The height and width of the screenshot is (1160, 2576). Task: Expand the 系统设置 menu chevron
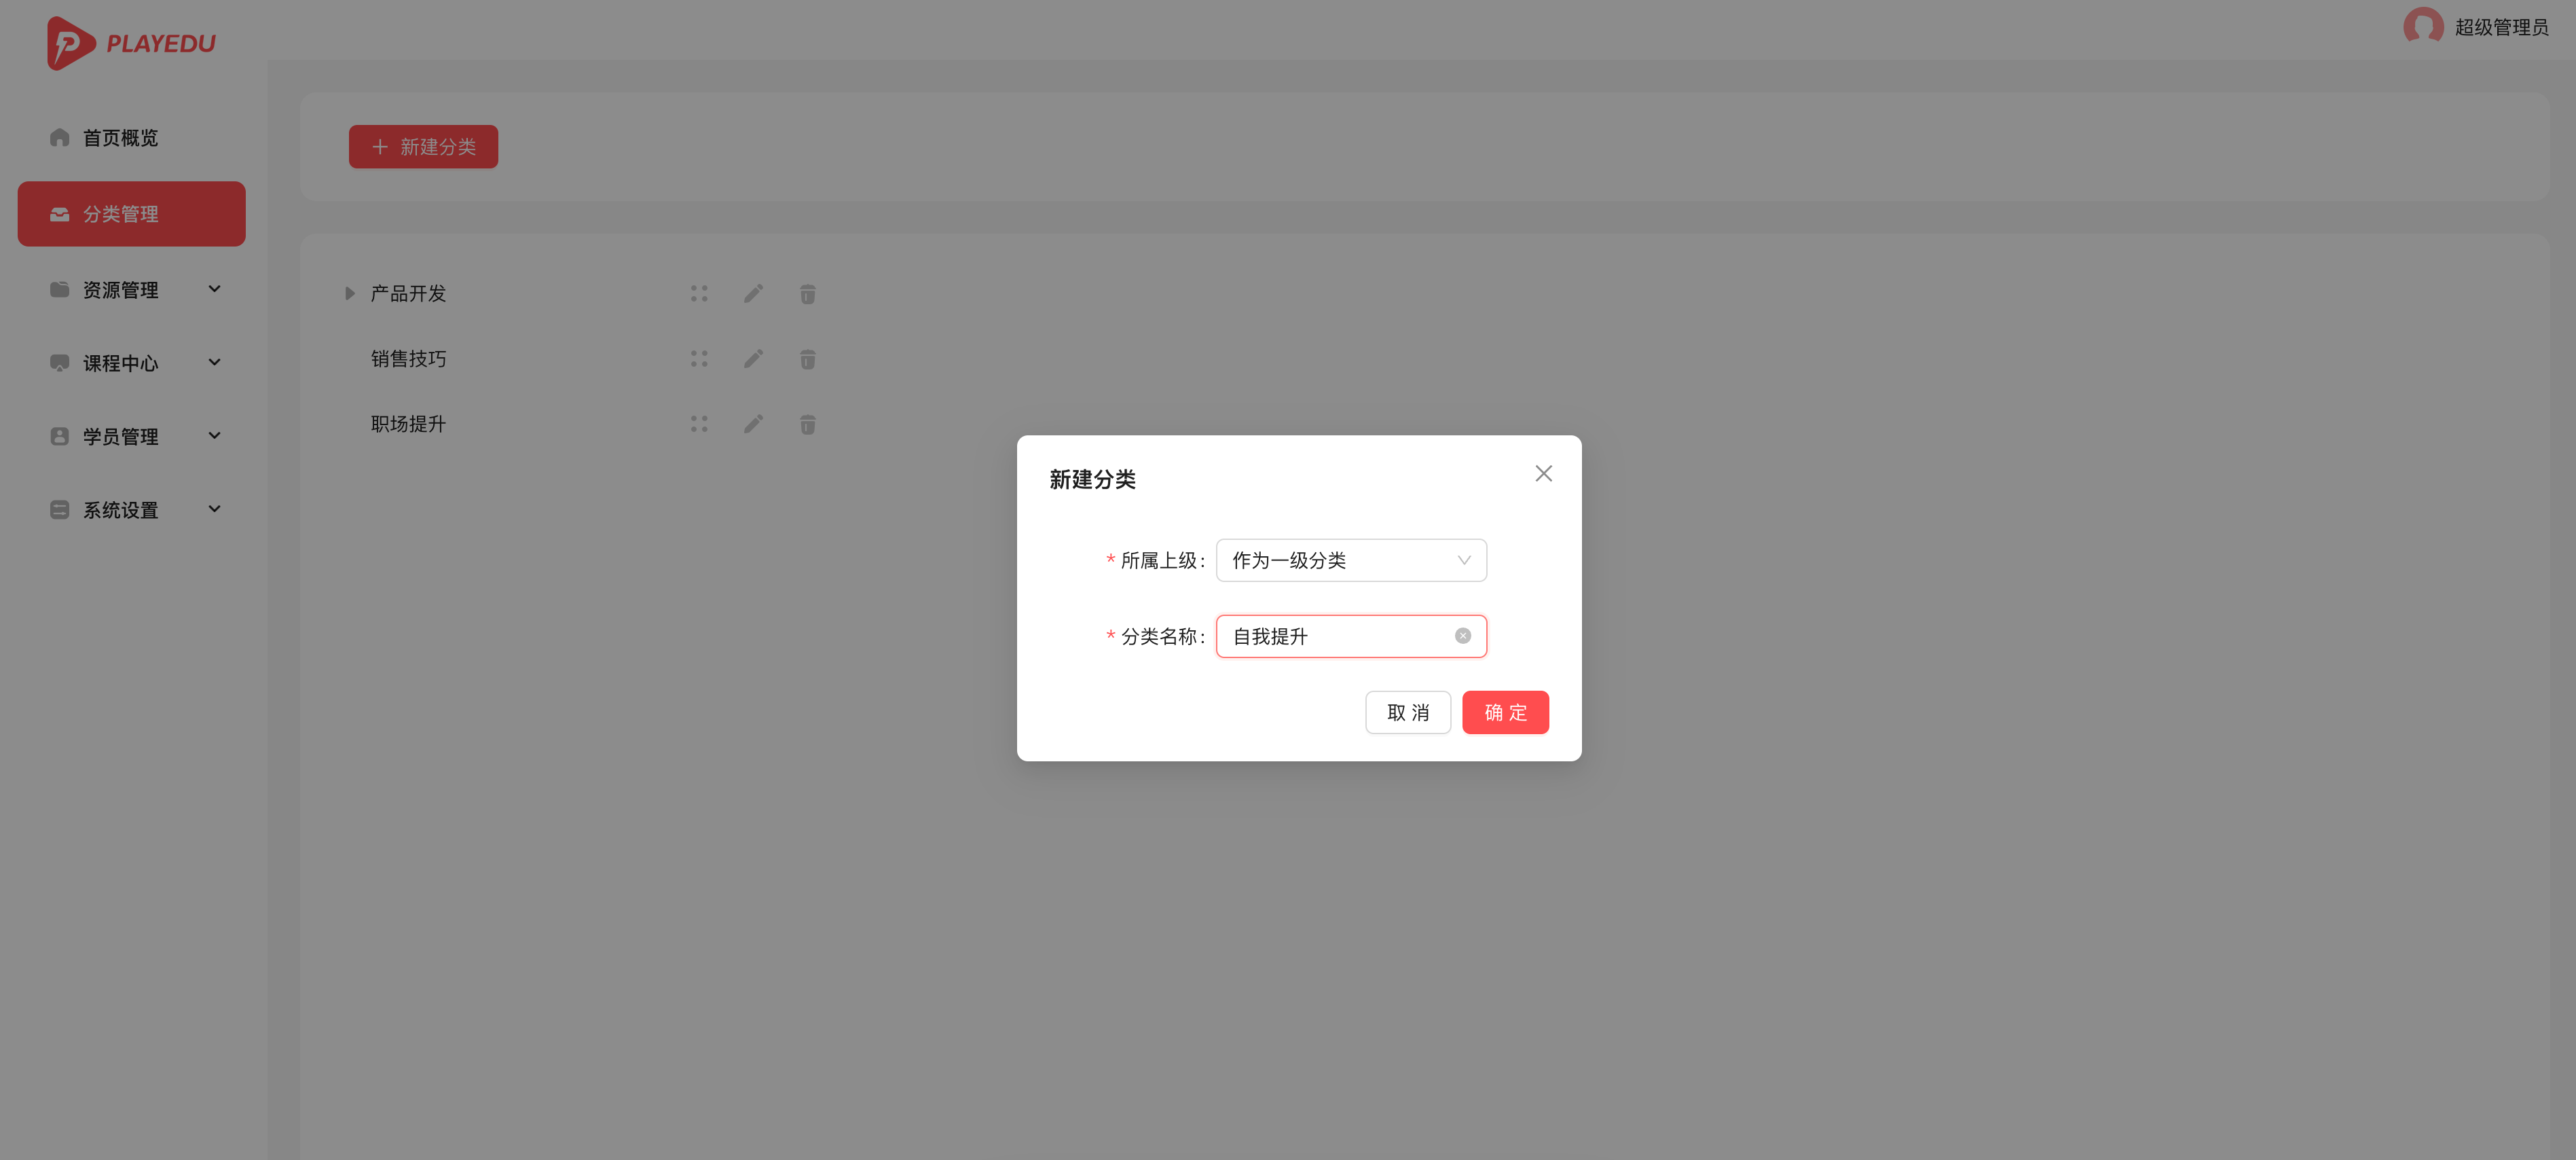pos(214,509)
